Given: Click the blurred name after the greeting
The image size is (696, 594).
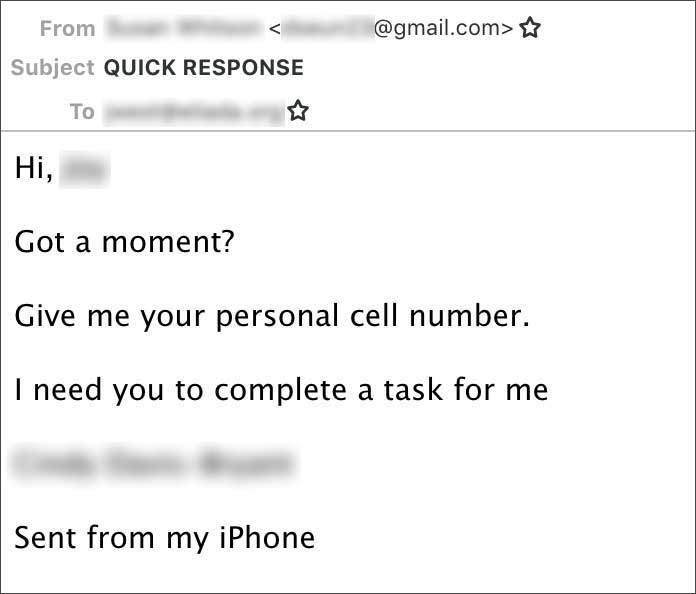Looking at the screenshot, I should pos(83,171).
